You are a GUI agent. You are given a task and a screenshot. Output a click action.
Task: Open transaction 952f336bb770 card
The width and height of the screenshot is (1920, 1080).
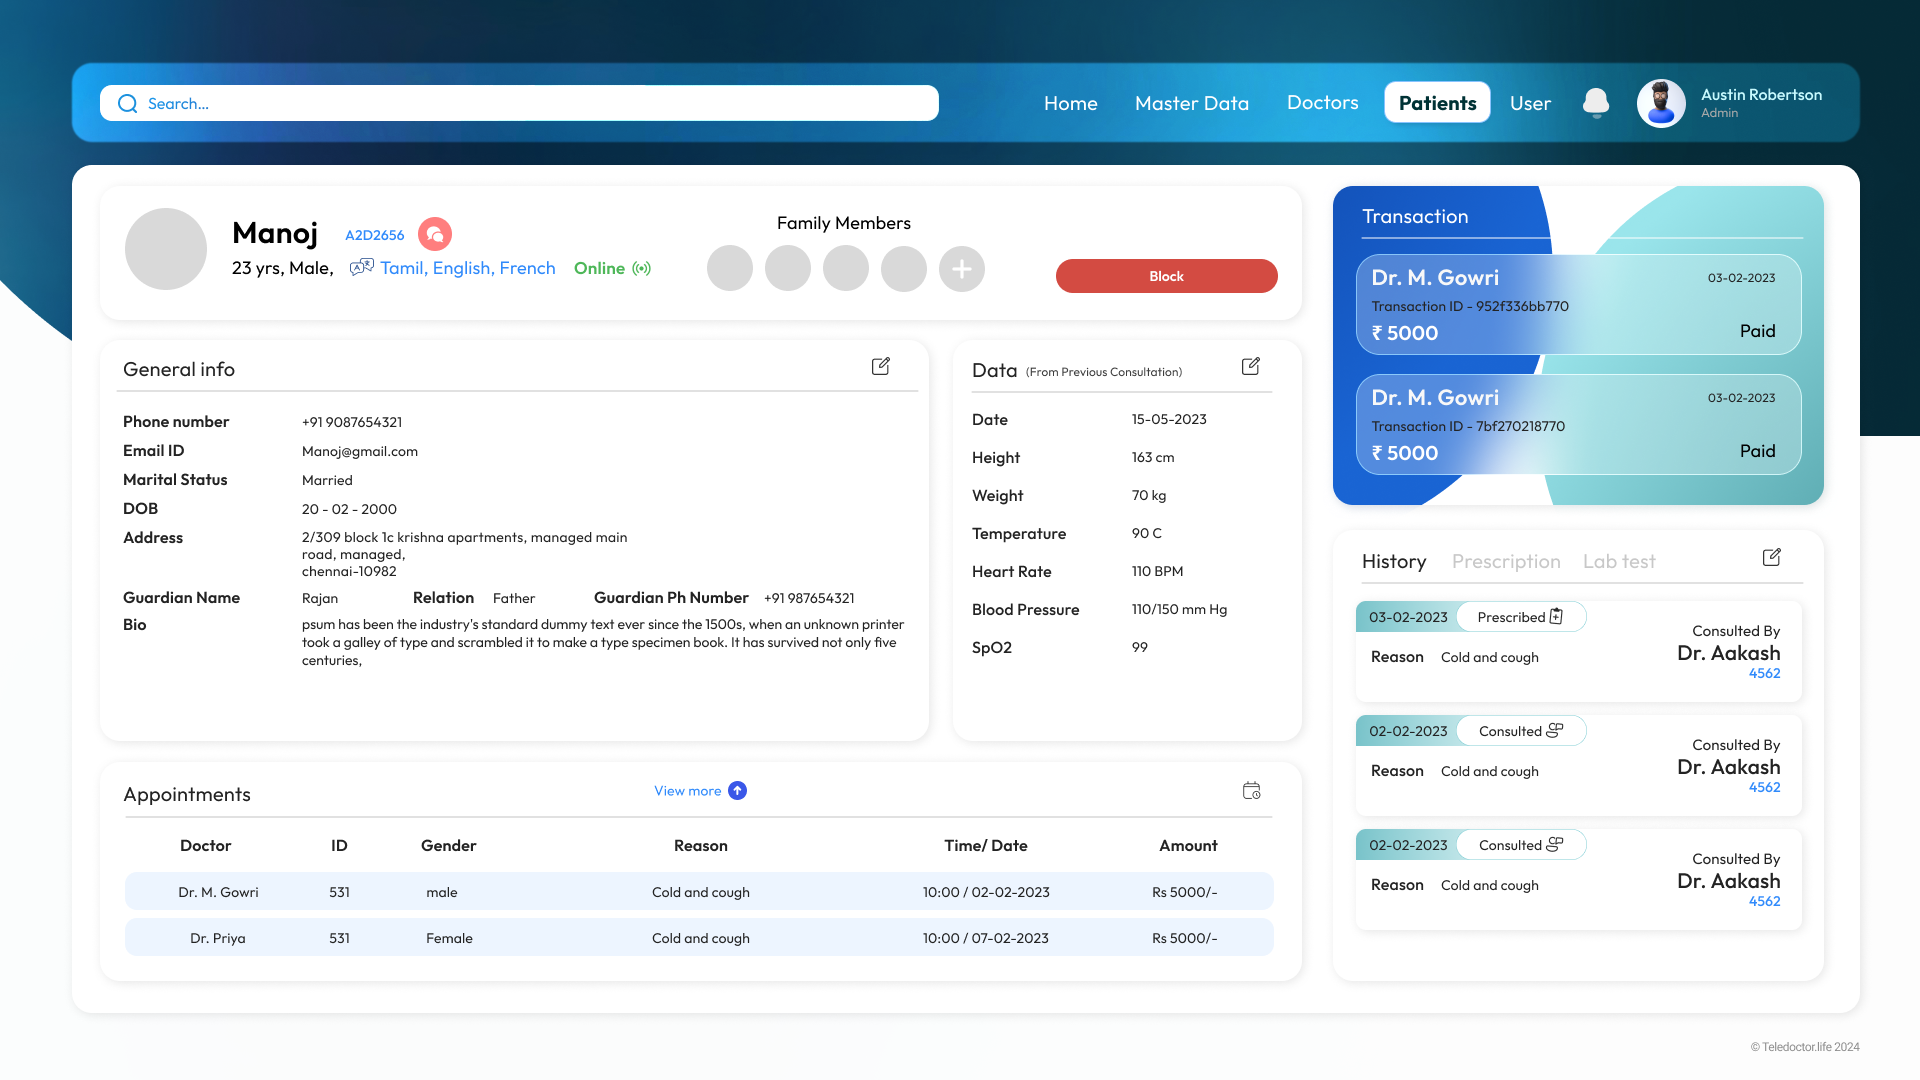1579,304
